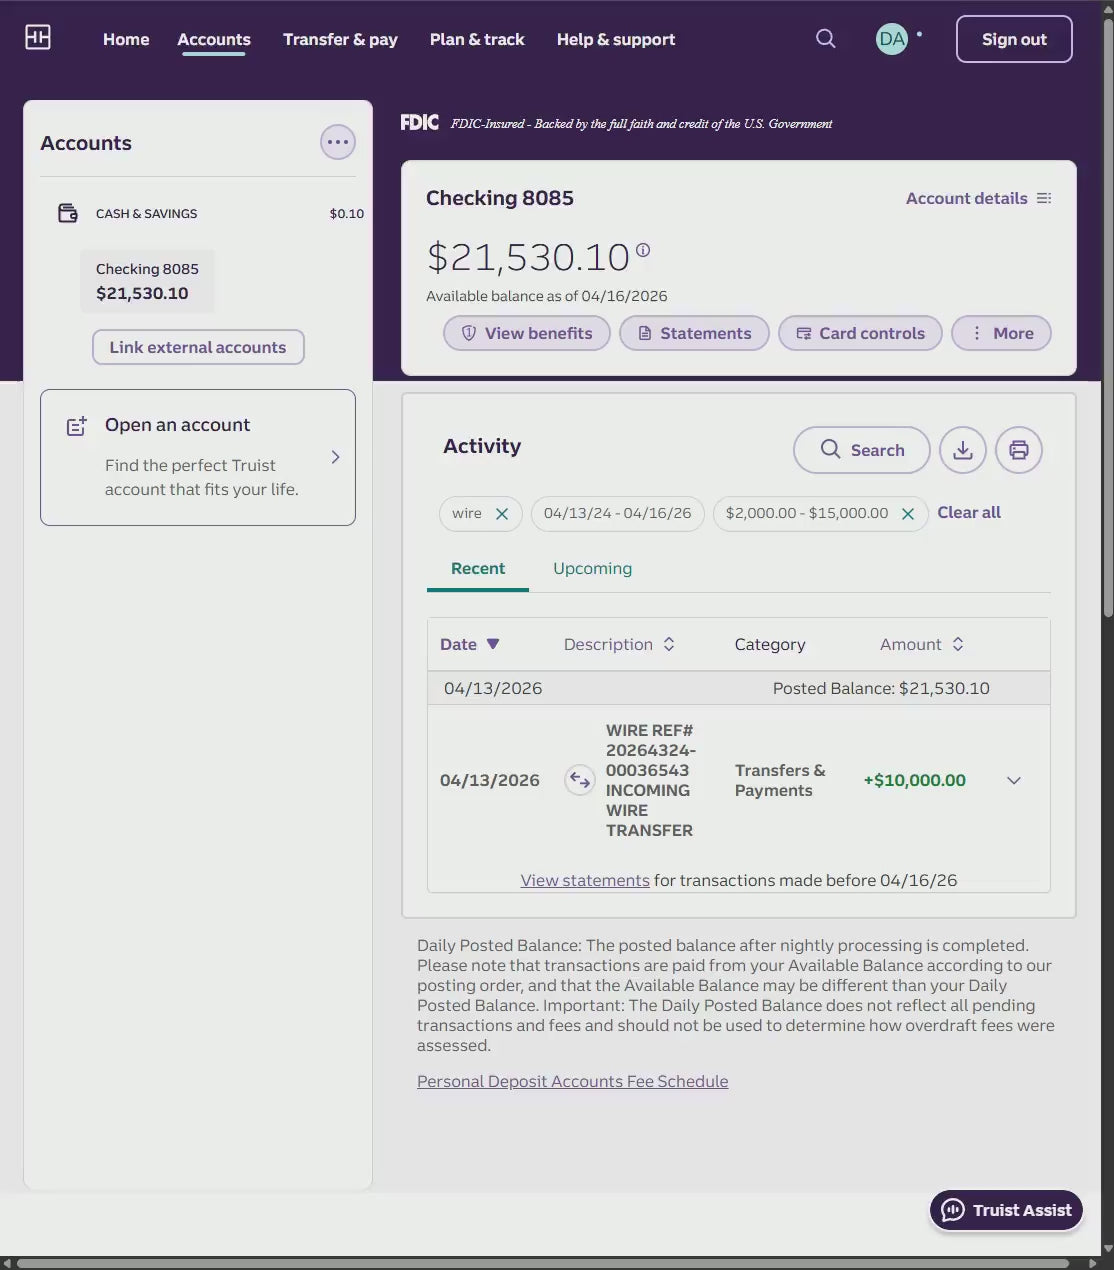1114x1270 pixels.
Task: Open Card controls
Action: pos(860,333)
